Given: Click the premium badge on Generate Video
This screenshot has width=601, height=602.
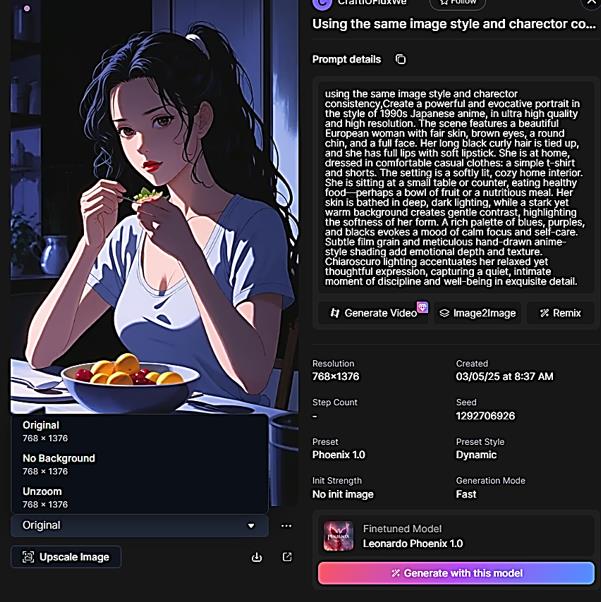Looking at the screenshot, I should [422, 307].
